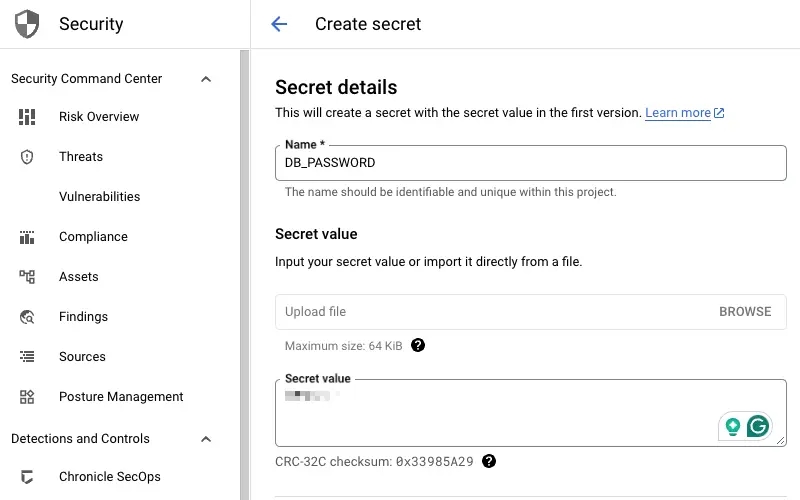Click the Sources list icon

coord(27,357)
